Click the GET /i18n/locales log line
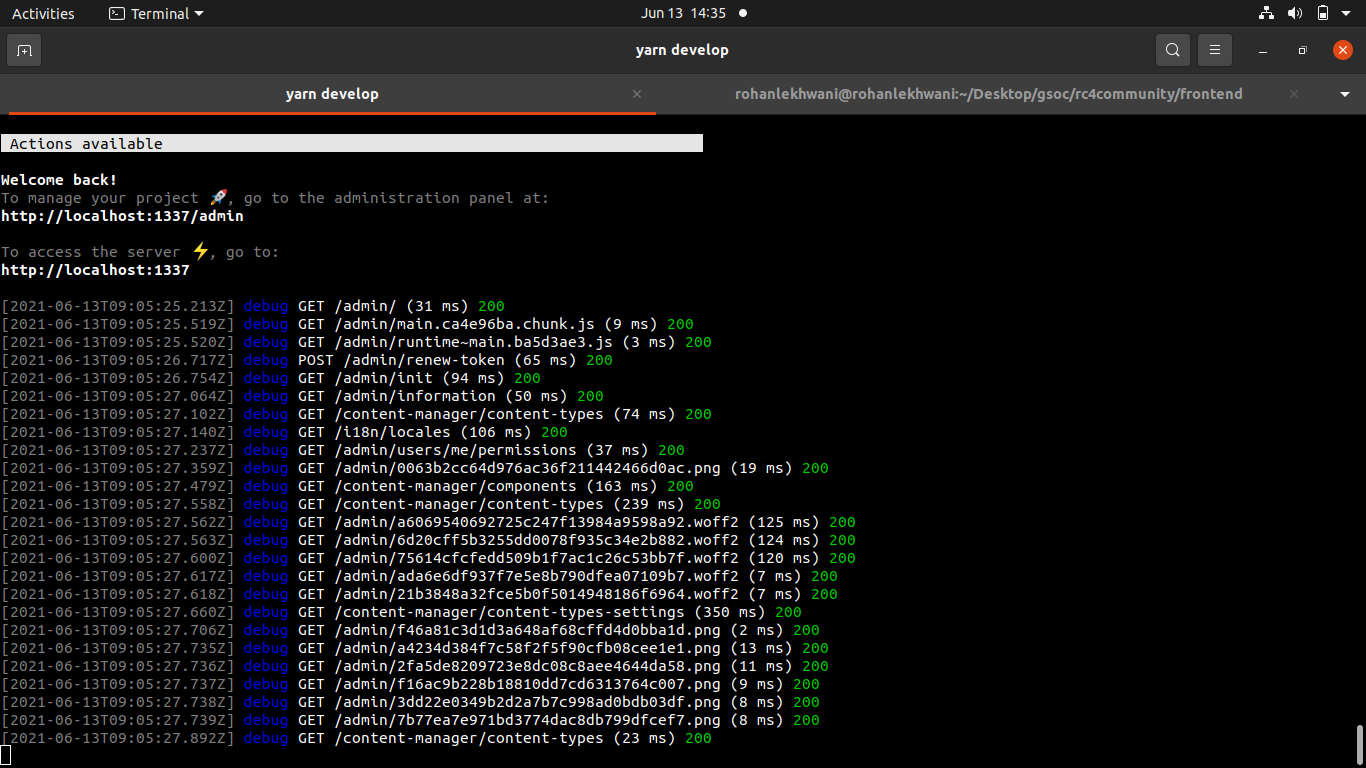The width and height of the screenshot is (1366, 768). point(284,432)
